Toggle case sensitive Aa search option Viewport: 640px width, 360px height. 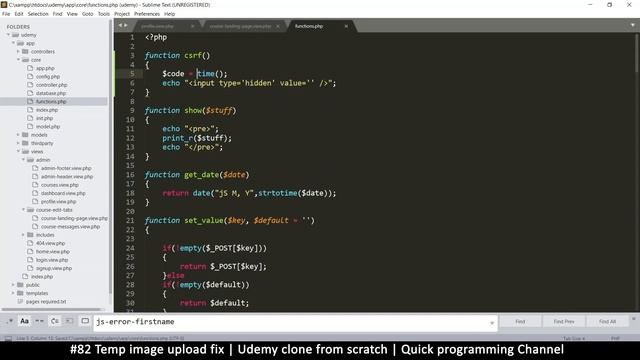24,321
